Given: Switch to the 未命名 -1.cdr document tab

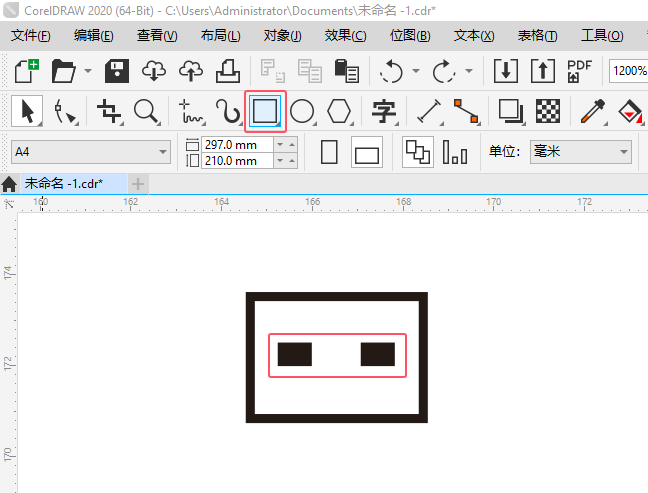Looking at the screenshot, I should 73,183.
